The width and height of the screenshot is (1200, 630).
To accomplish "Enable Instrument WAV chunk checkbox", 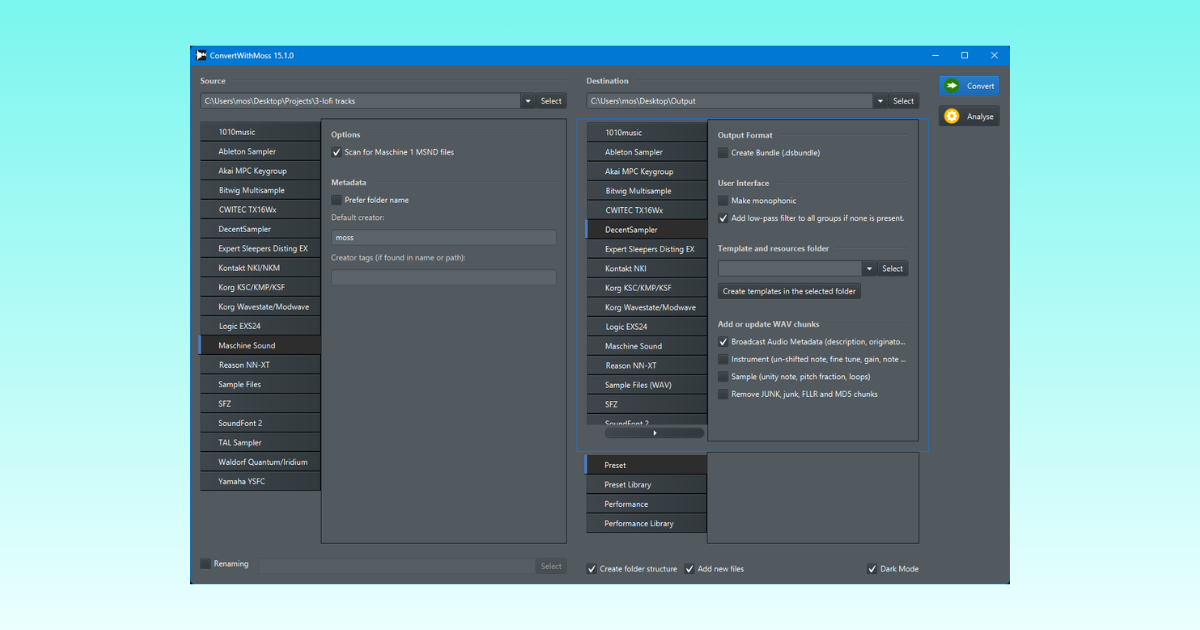I will click(x=723, y=359).
